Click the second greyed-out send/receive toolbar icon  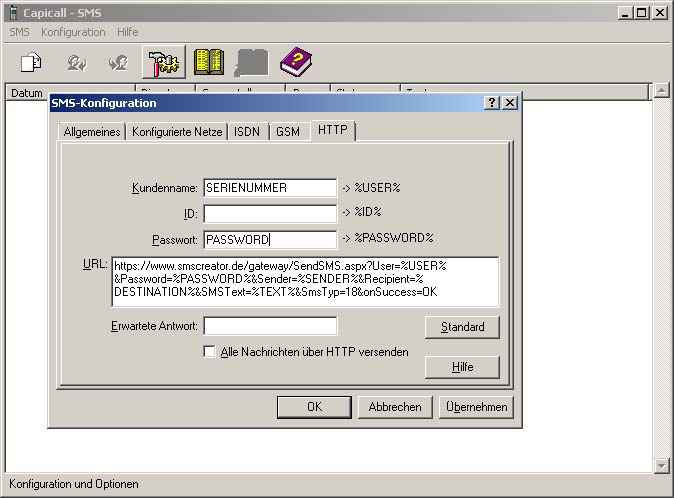click(117, 63)
